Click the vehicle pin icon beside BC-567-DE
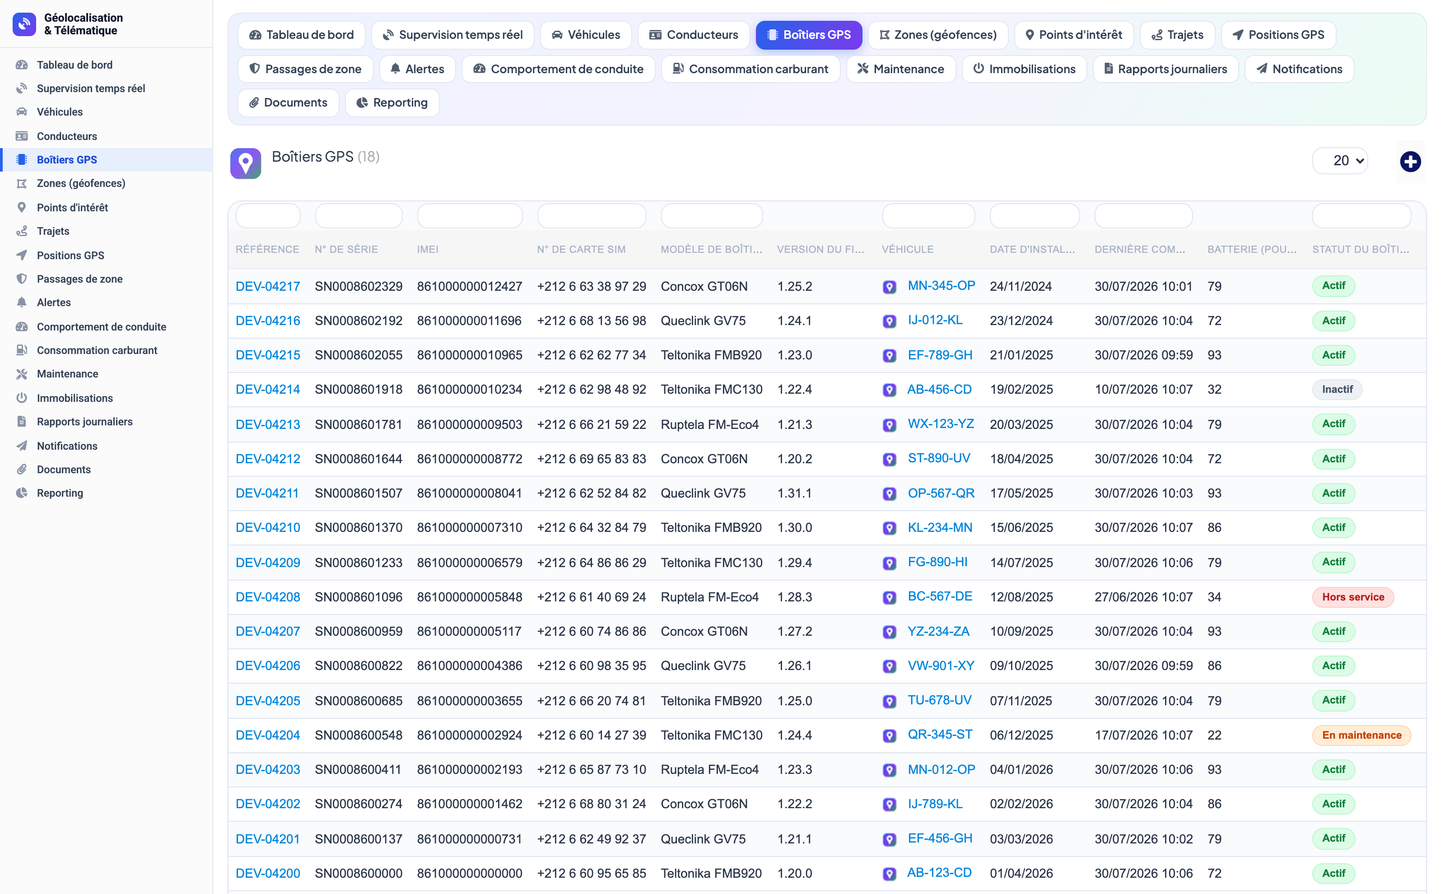The height and width of the screenshot is (894, 1445). coord(889,598)
